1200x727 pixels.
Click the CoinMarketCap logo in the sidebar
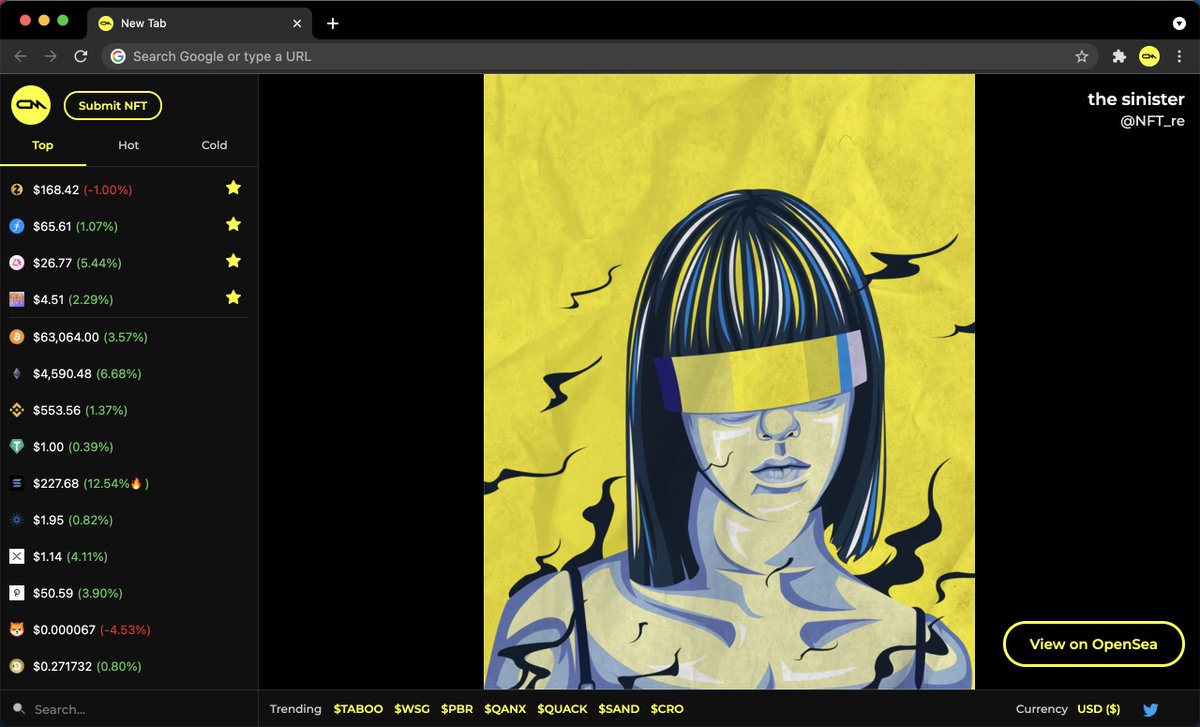click(x=31, y=105)
